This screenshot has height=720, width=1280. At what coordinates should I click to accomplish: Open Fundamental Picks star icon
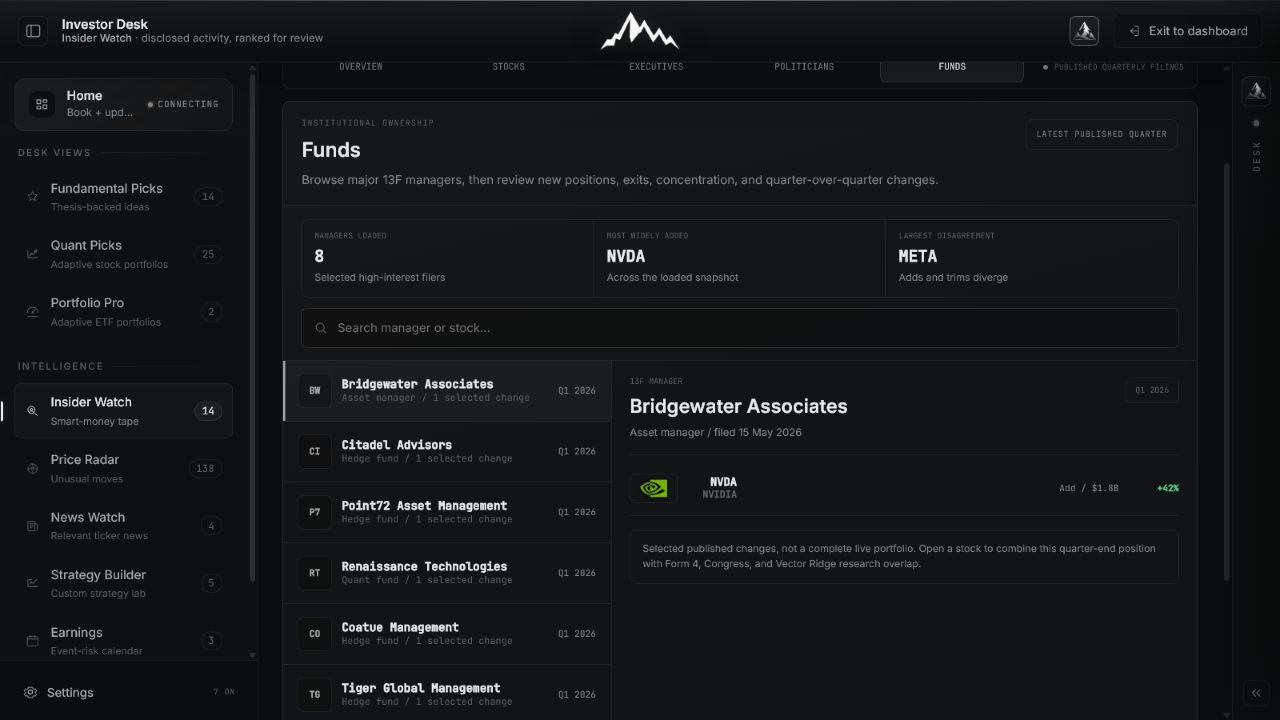[32, 197]
